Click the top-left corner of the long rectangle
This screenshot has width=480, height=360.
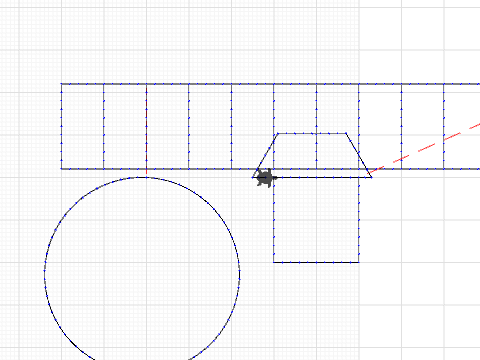[x=61, y=84]
